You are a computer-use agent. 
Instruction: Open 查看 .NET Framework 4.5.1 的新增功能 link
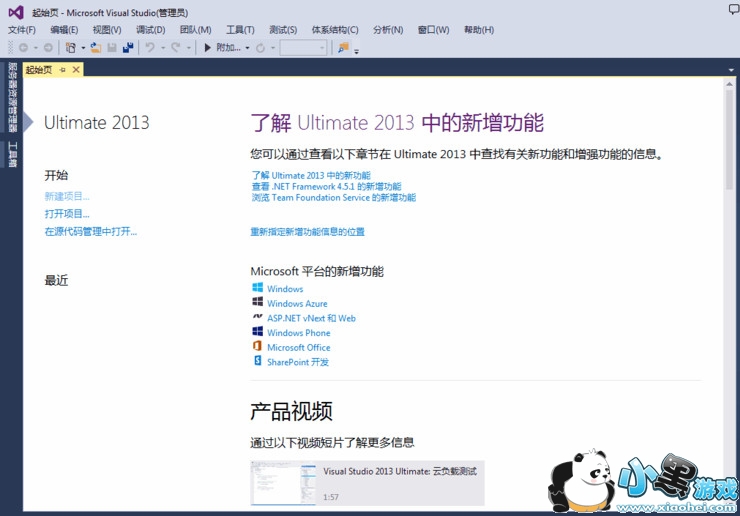327,186
